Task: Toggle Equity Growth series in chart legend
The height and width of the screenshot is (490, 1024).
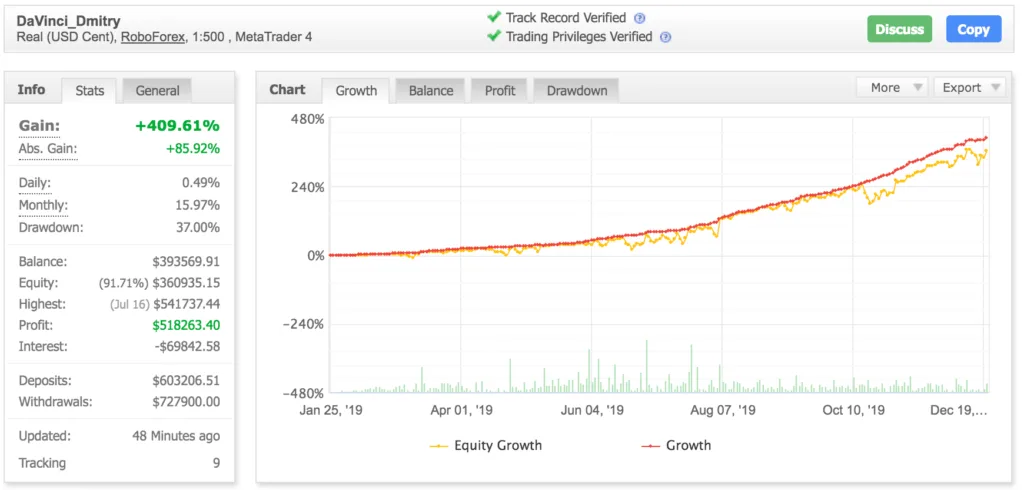Action: [486, 446]
